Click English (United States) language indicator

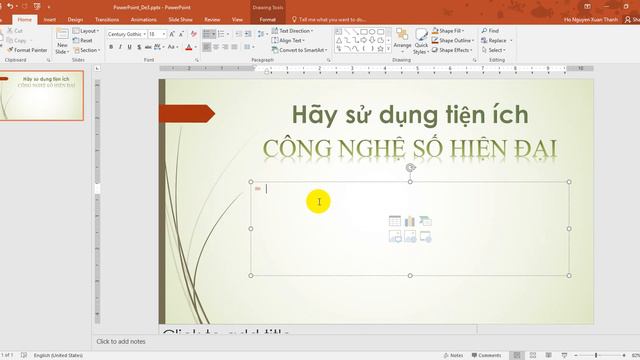click(x=58, y=356)
